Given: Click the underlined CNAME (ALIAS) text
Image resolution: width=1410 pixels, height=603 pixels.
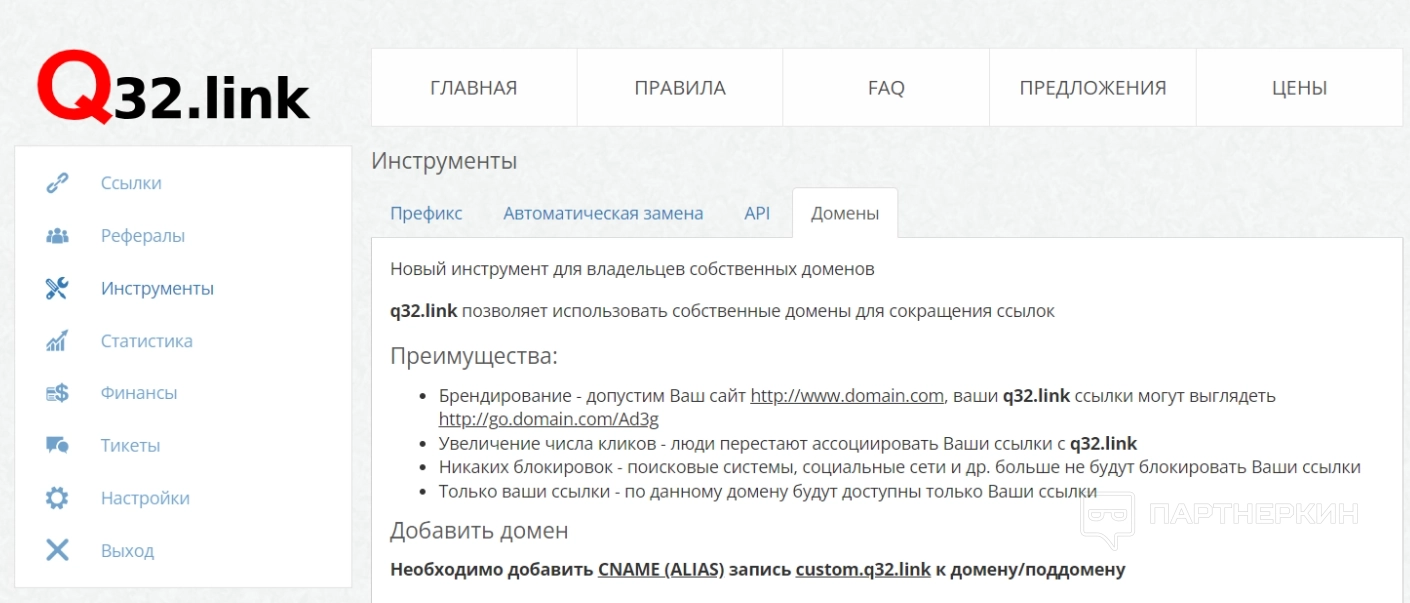Looking at the screenshot, I should click(x=661, y=570).
